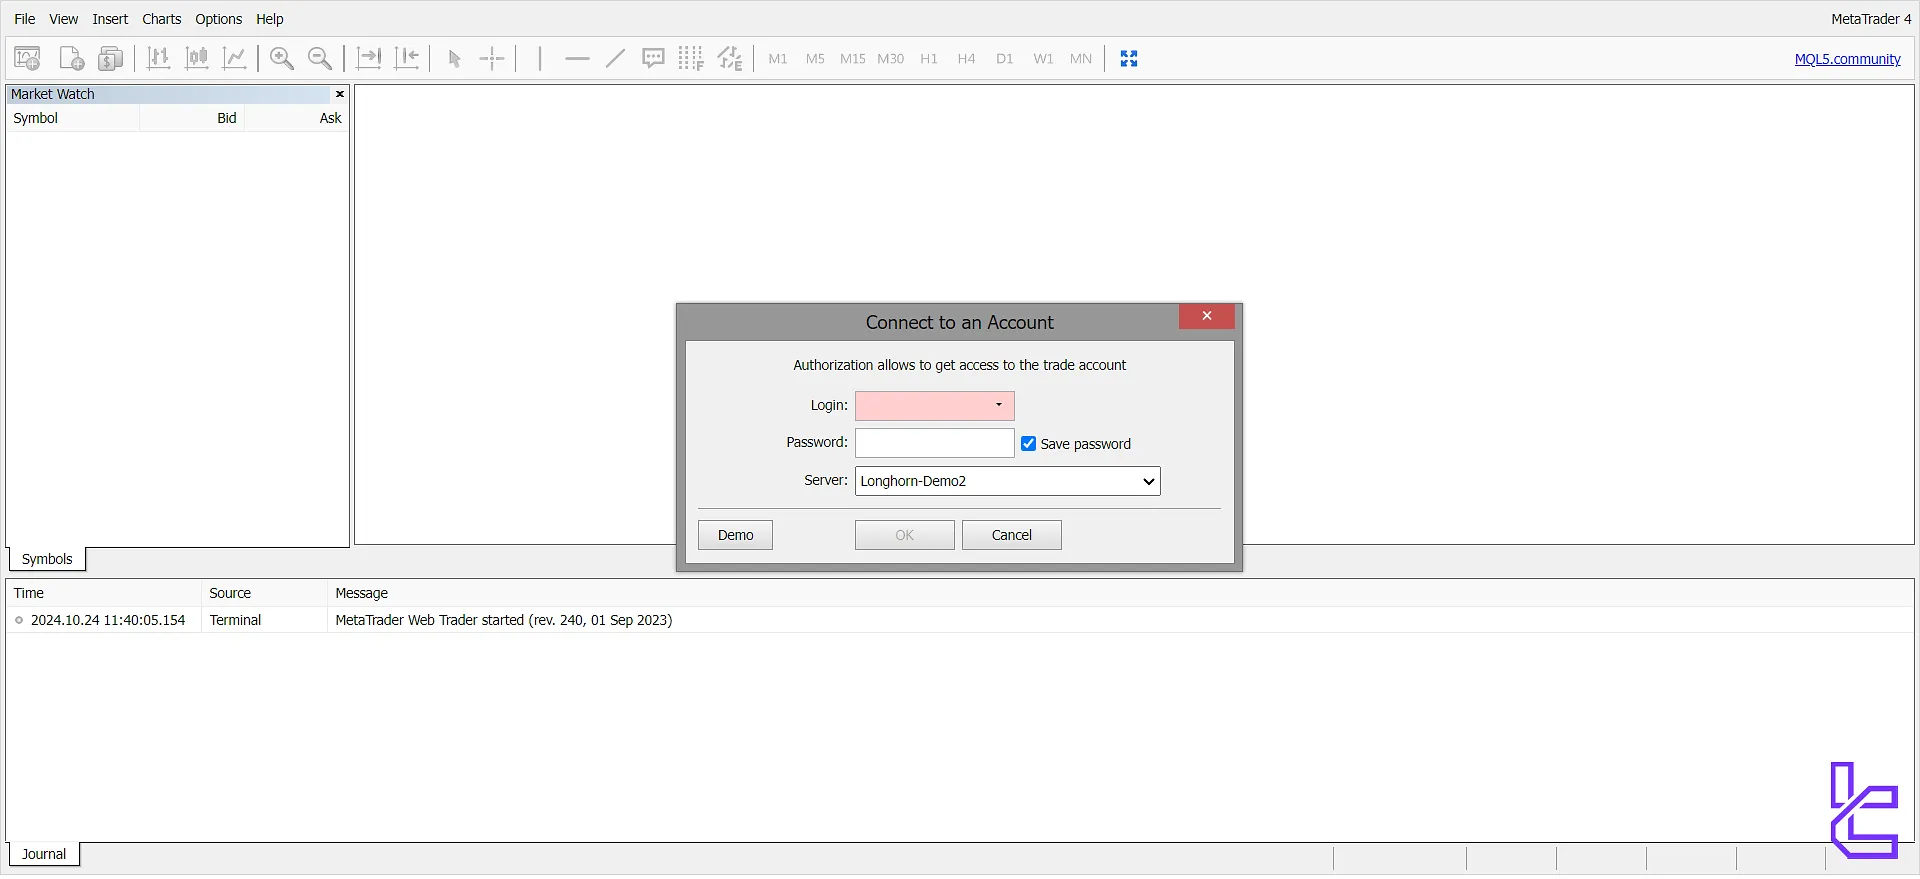The width and height of the screenshot is (1920, 879).
Task: Add a text label comment tool
Action: 653,59
